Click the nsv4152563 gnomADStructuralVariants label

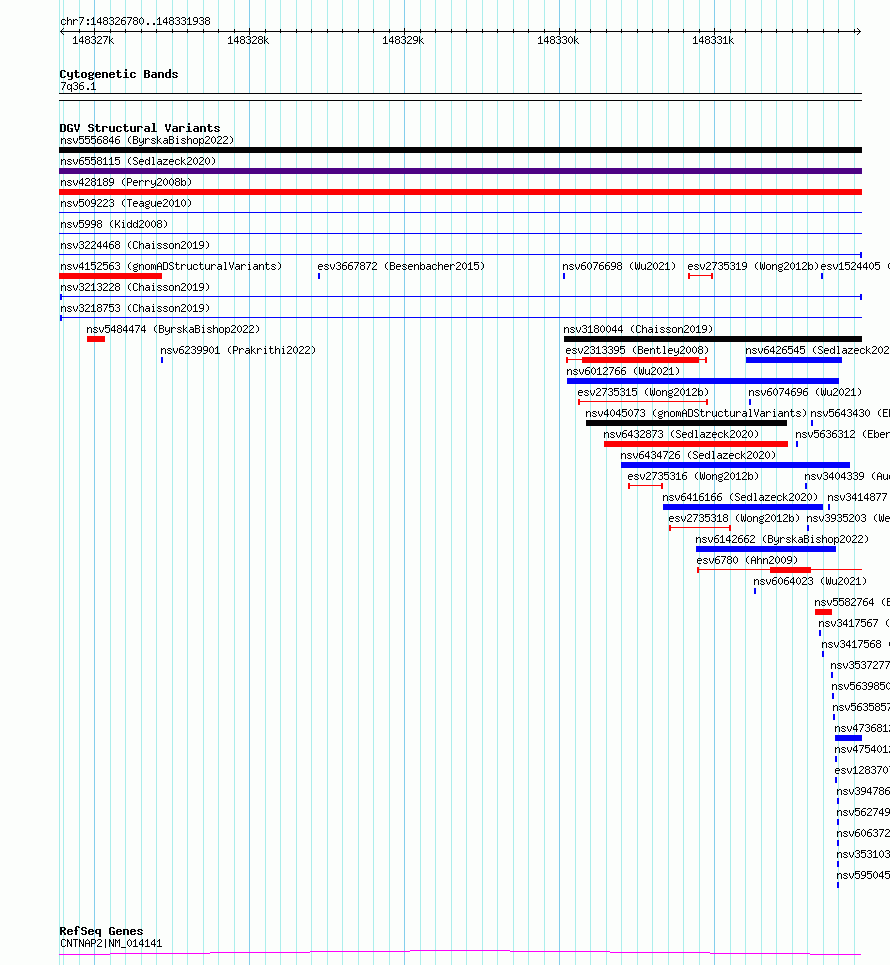170,266
